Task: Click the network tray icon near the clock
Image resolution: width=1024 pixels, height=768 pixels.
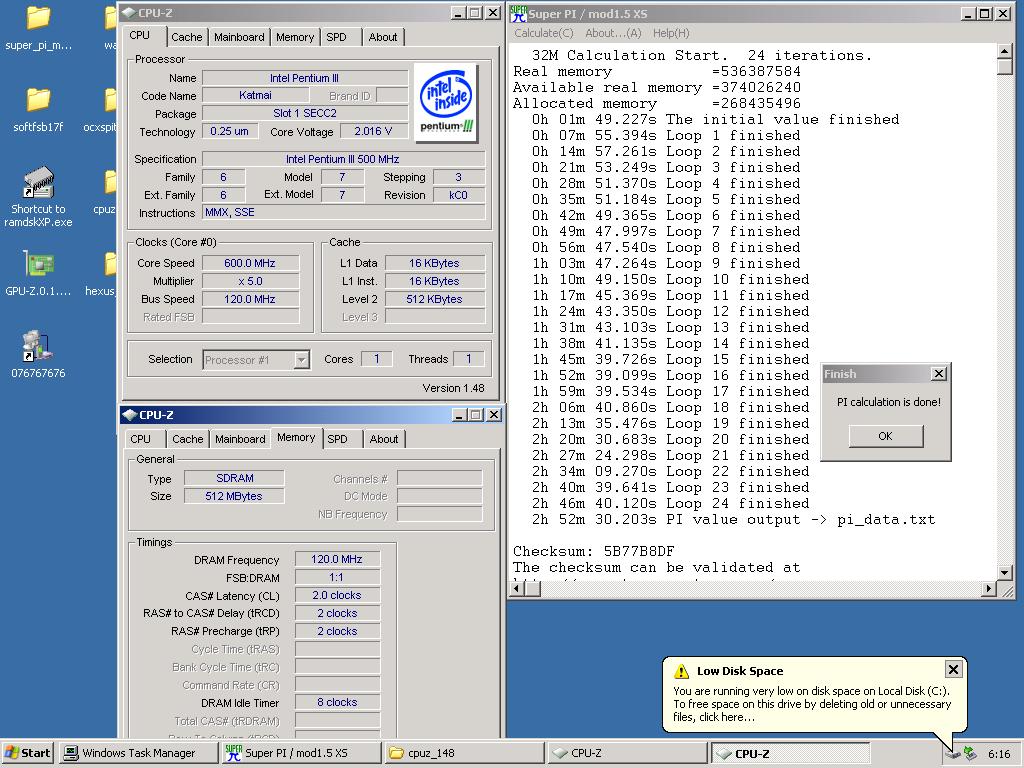Action: click(970, 753)
